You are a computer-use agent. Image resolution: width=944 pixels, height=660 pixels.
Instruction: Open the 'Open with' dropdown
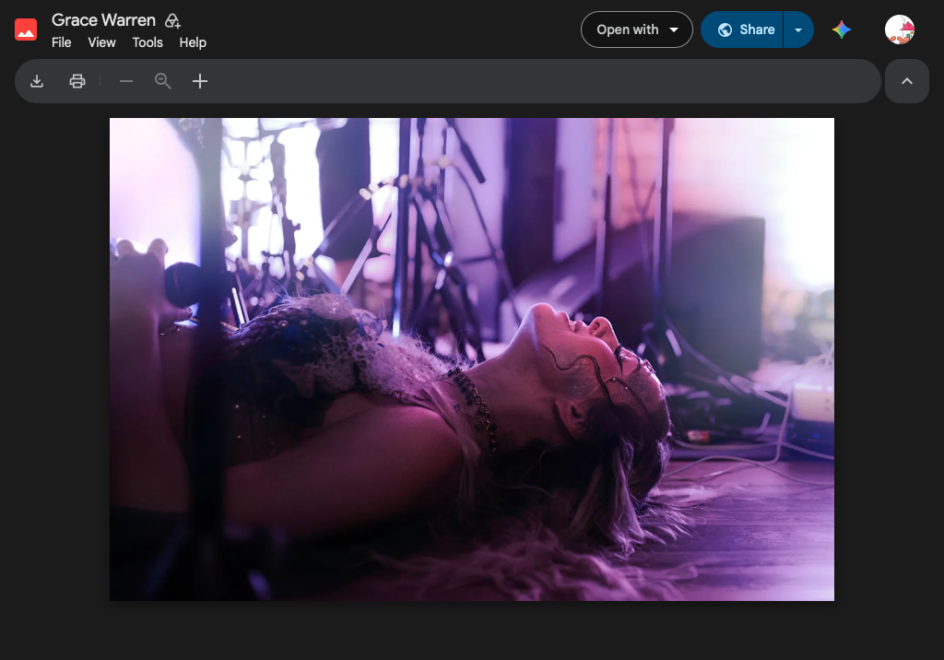pos(637,30)
